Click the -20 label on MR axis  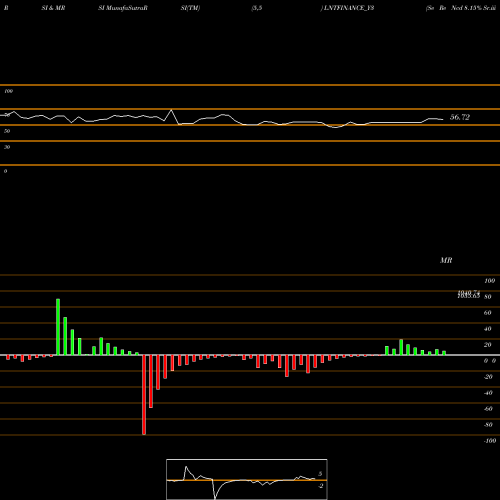tap(488, 377)
